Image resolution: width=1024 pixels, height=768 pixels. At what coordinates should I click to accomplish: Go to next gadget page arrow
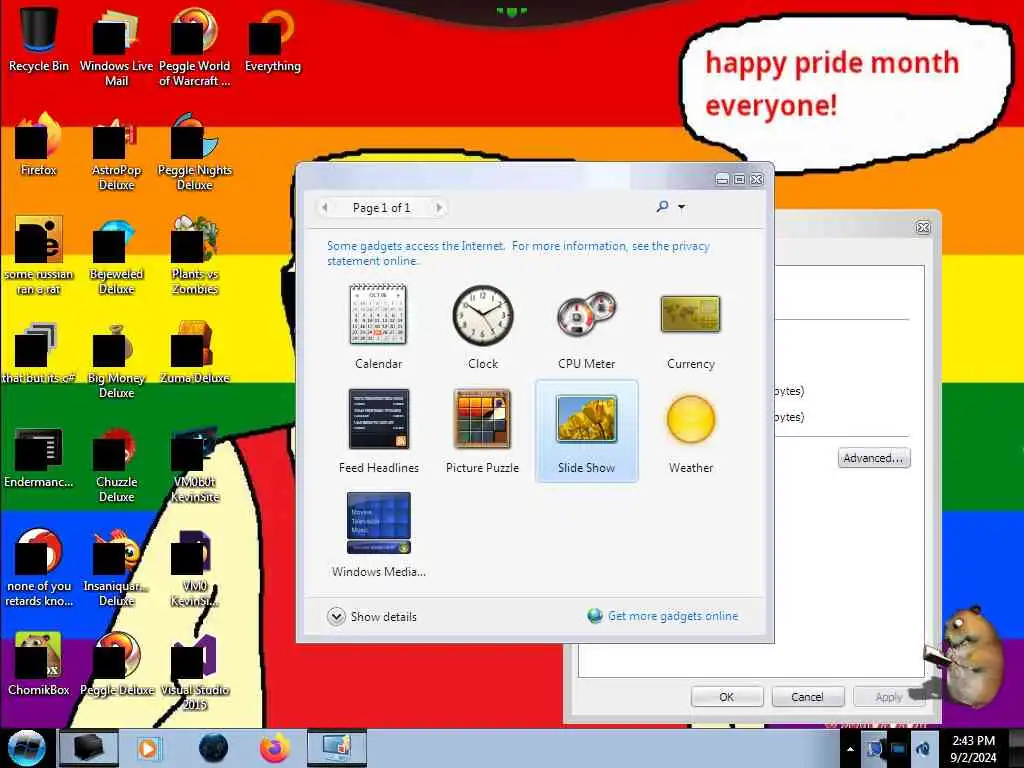(x=439, y=208)
